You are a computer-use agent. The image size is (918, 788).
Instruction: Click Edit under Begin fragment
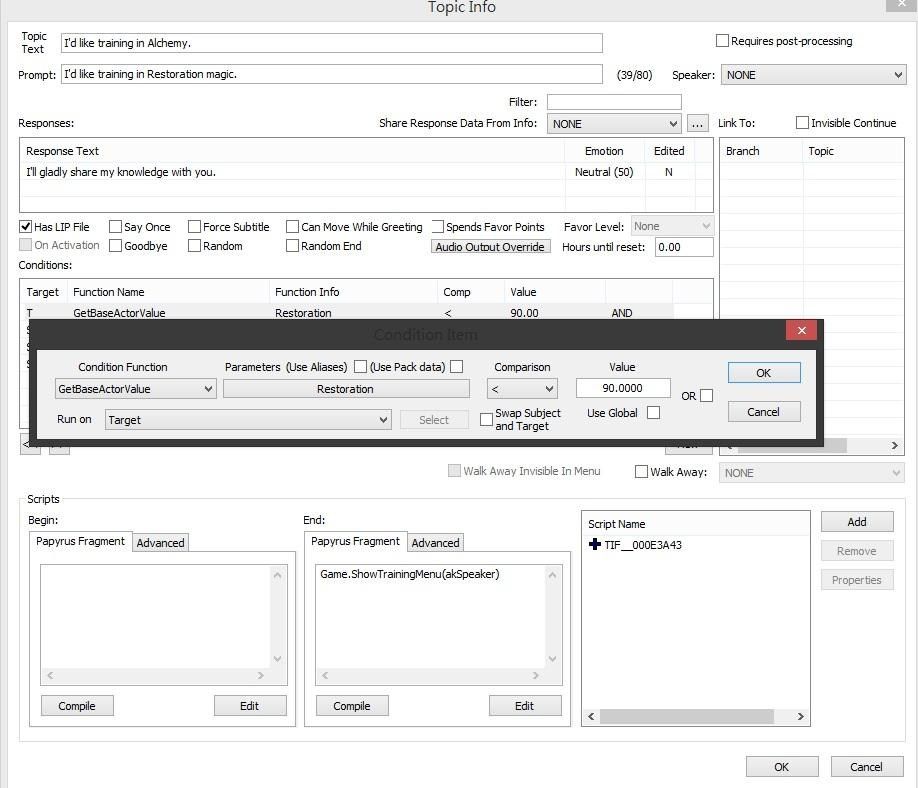coord(250,705)
